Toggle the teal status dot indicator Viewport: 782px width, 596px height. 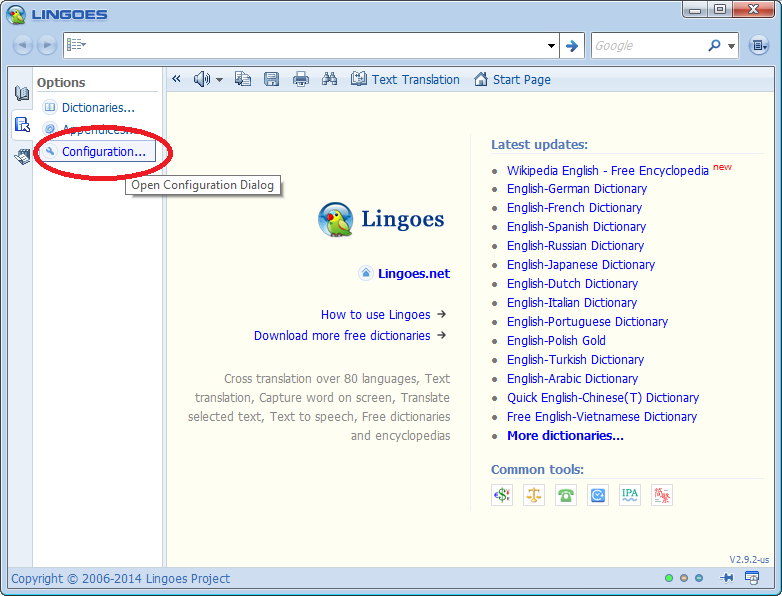coord(699,578)
